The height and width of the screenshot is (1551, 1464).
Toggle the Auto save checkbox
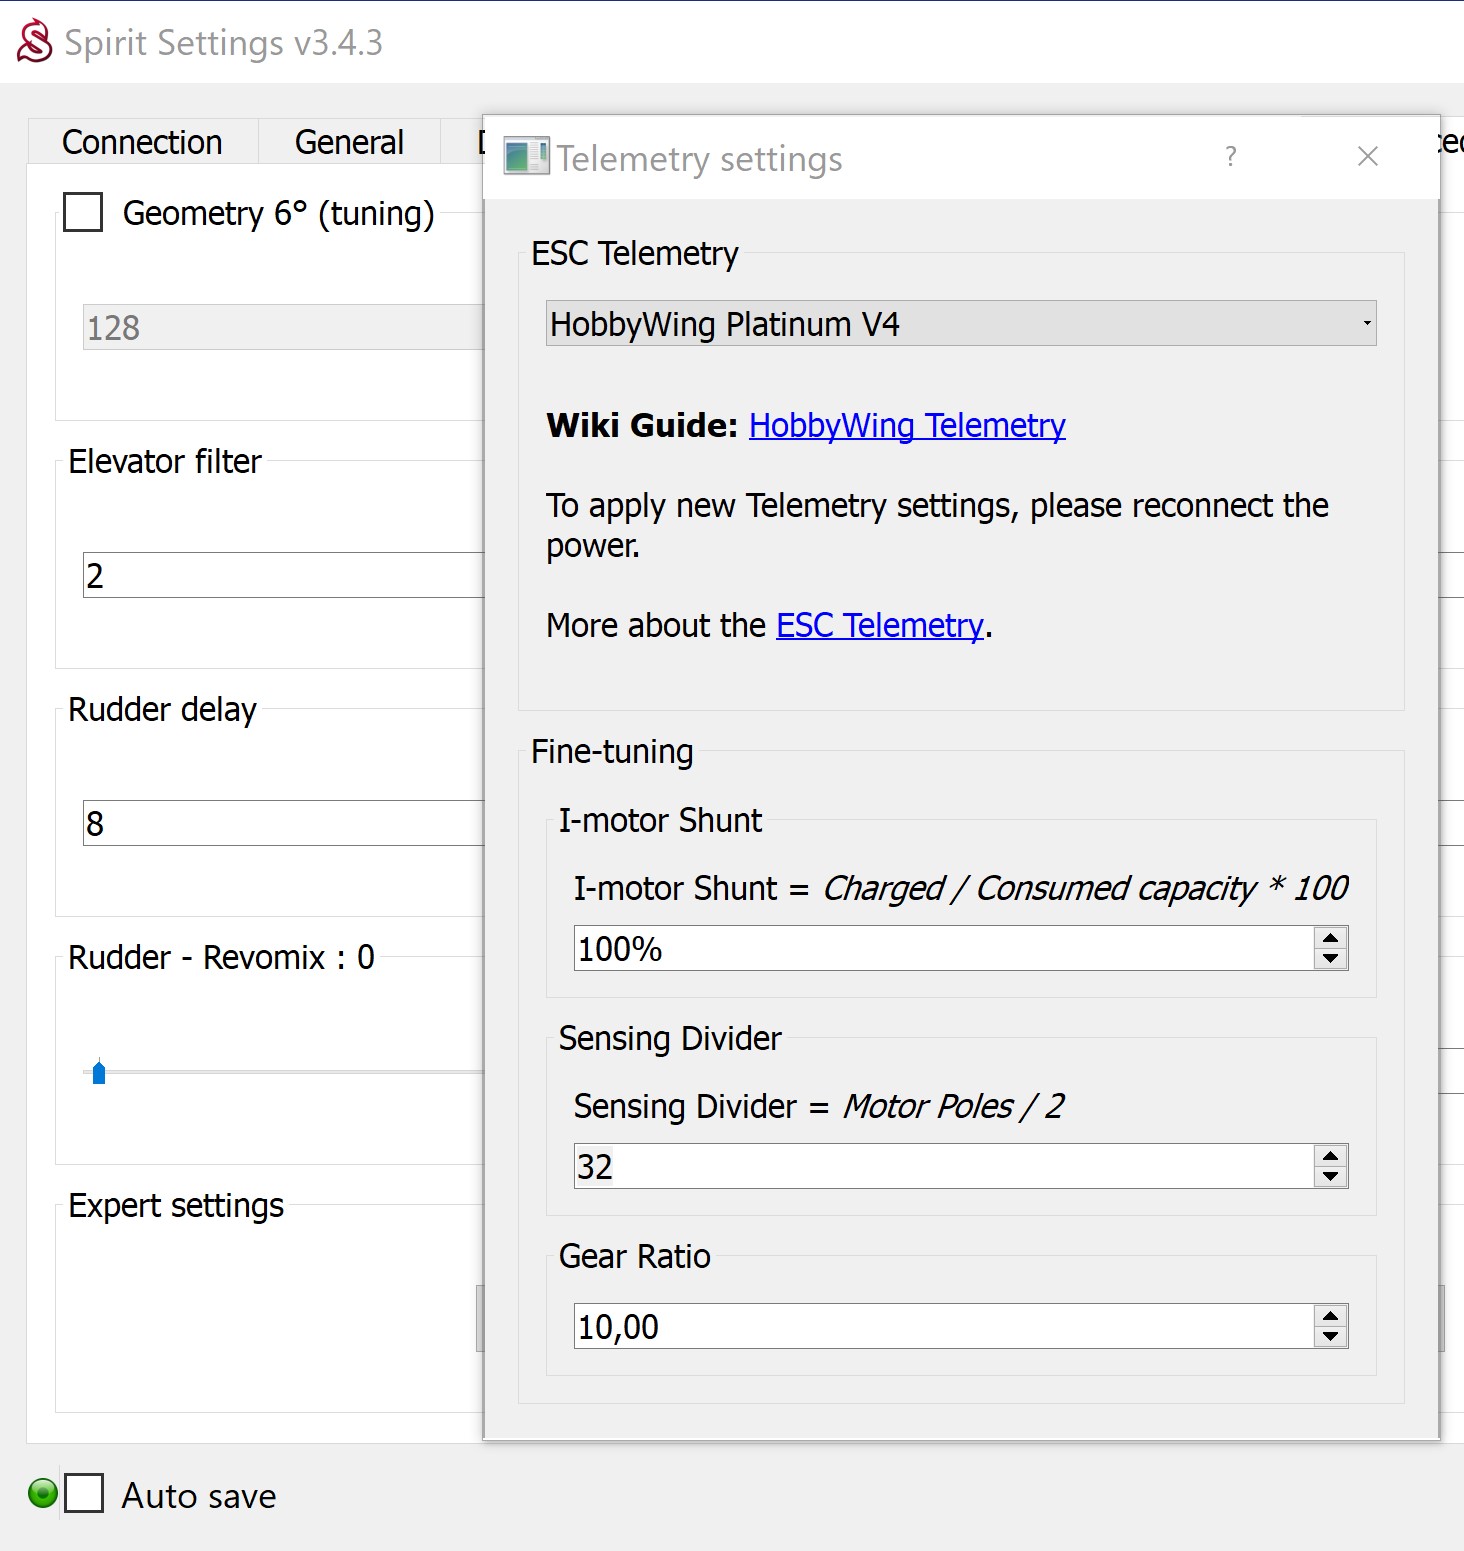84,1493
